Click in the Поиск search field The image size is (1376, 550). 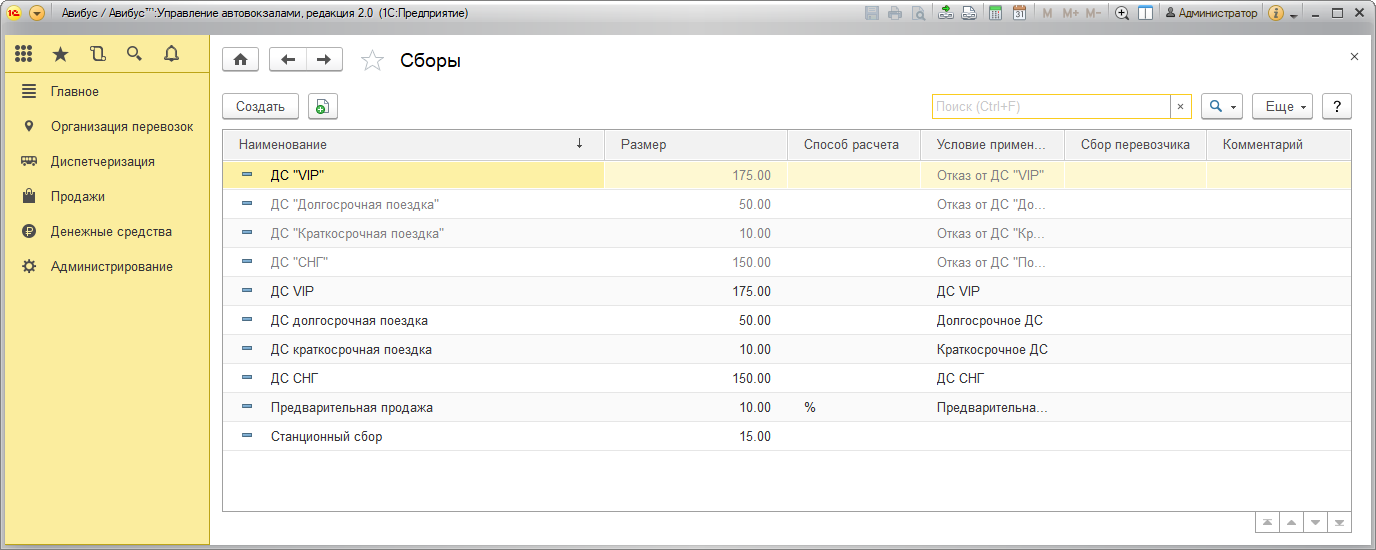tap(1050, 106)
